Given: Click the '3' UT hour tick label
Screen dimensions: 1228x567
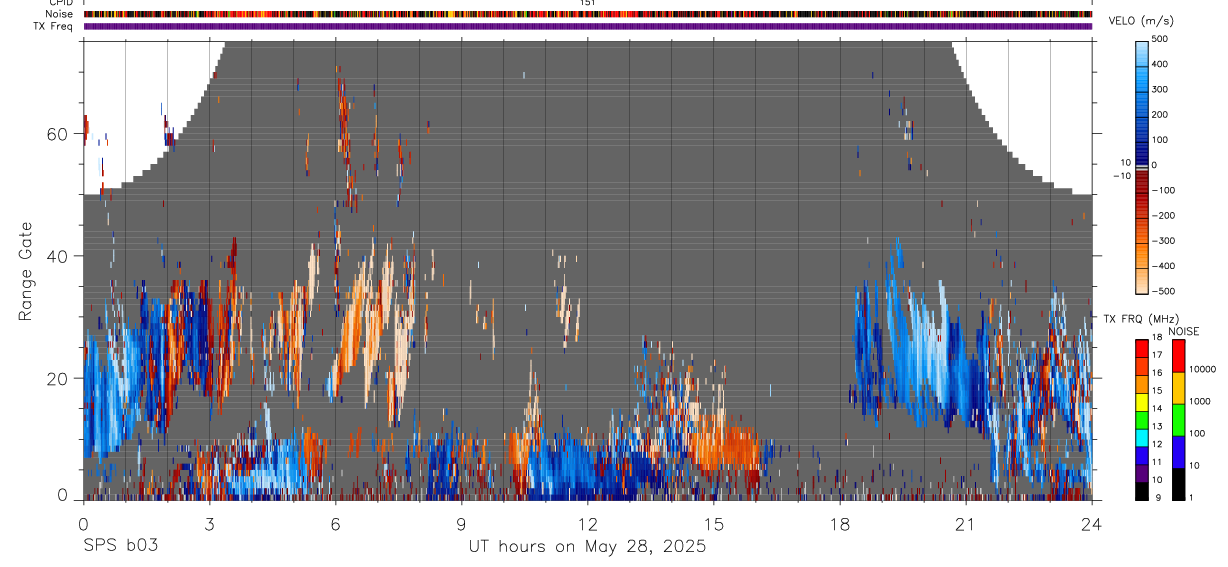Looking at the screenshot, I should pos(210,523).
